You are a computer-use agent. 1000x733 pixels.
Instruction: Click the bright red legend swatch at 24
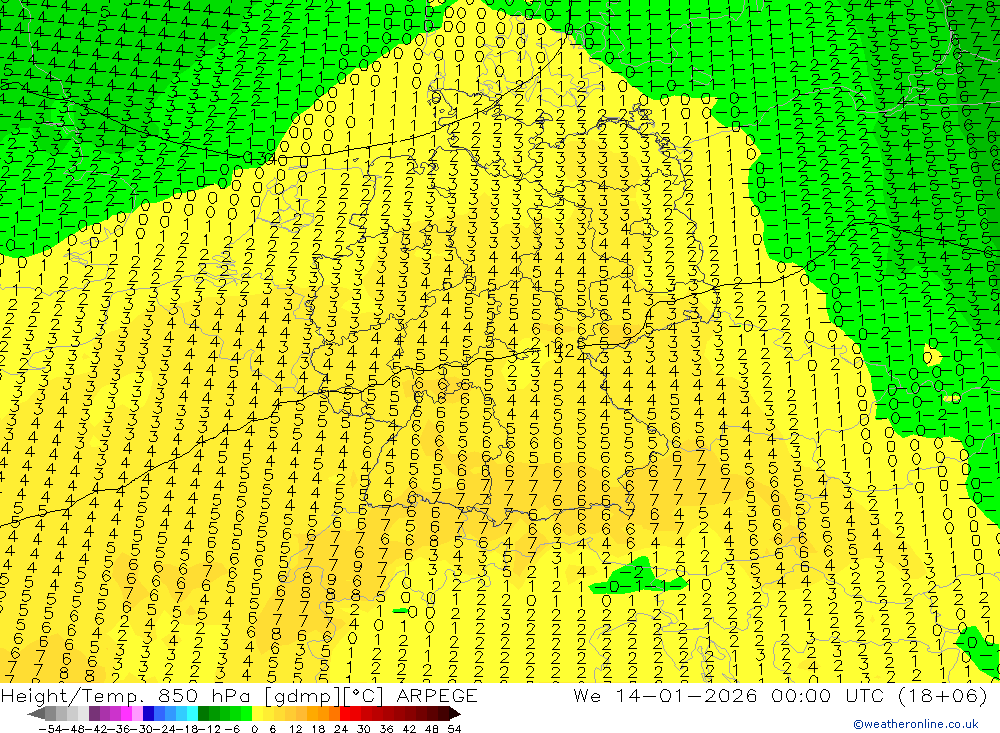(x=345, y=714)
